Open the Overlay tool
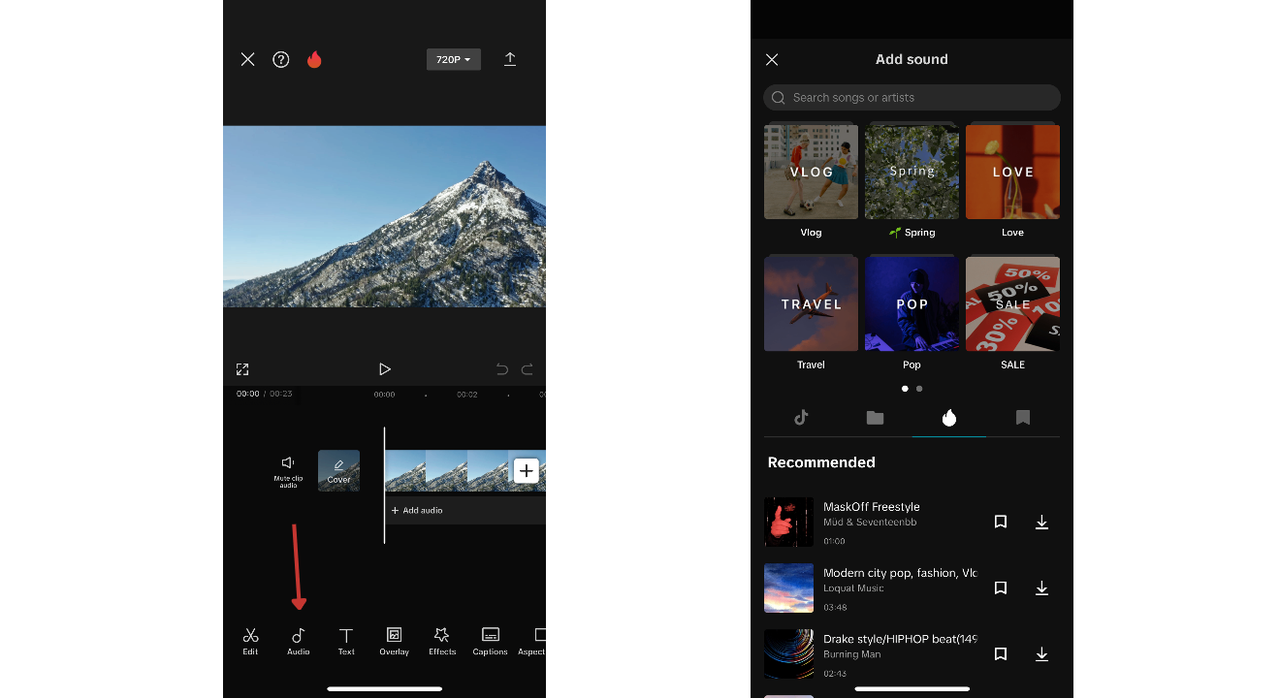 tap(394, 642)
